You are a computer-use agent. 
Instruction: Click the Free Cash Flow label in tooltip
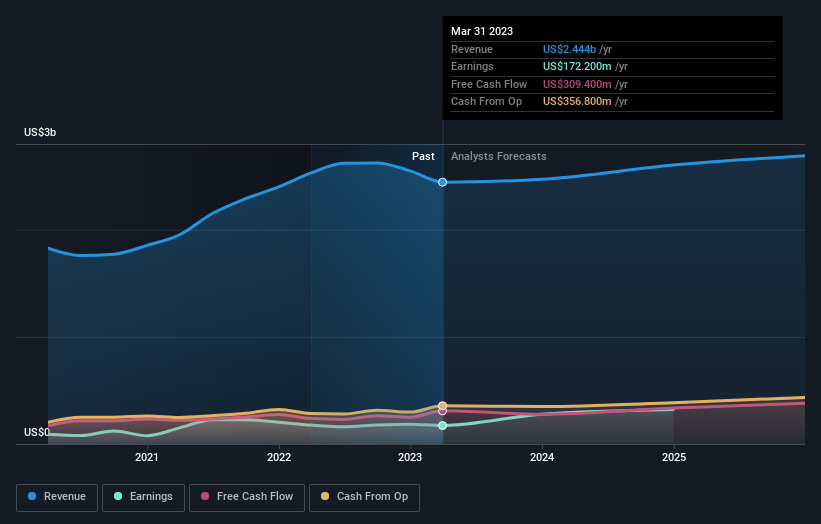pos(489,84)
